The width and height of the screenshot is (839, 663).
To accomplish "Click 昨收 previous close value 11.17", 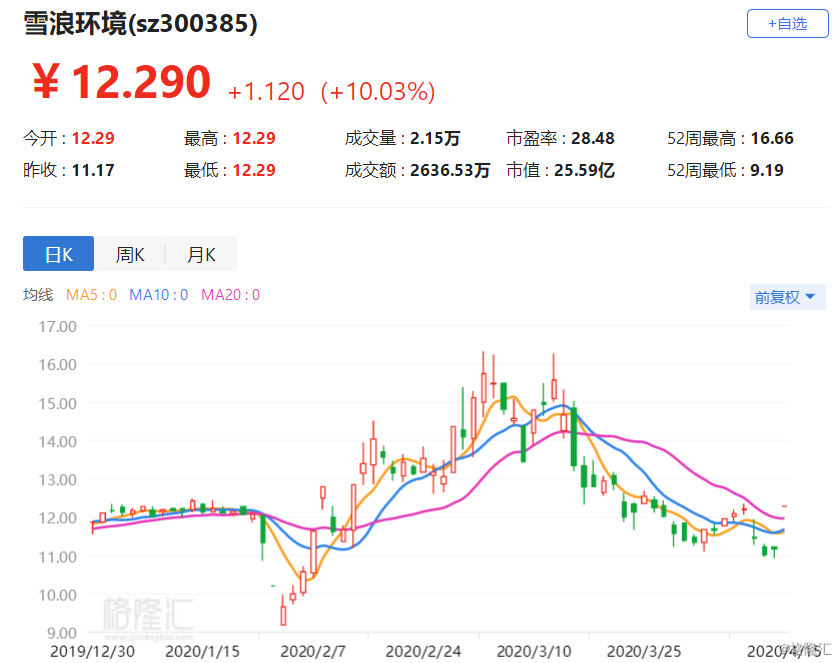I will (93, 170).
